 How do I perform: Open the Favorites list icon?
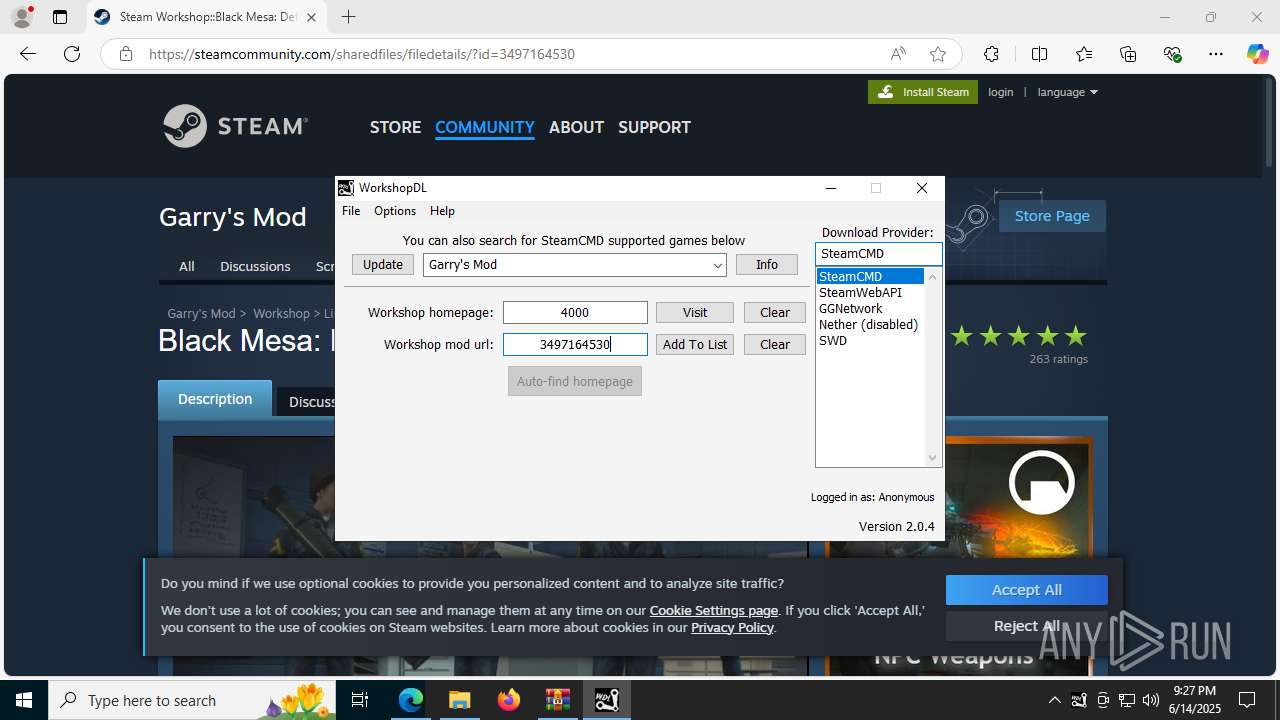click(x=1084, y=54)
